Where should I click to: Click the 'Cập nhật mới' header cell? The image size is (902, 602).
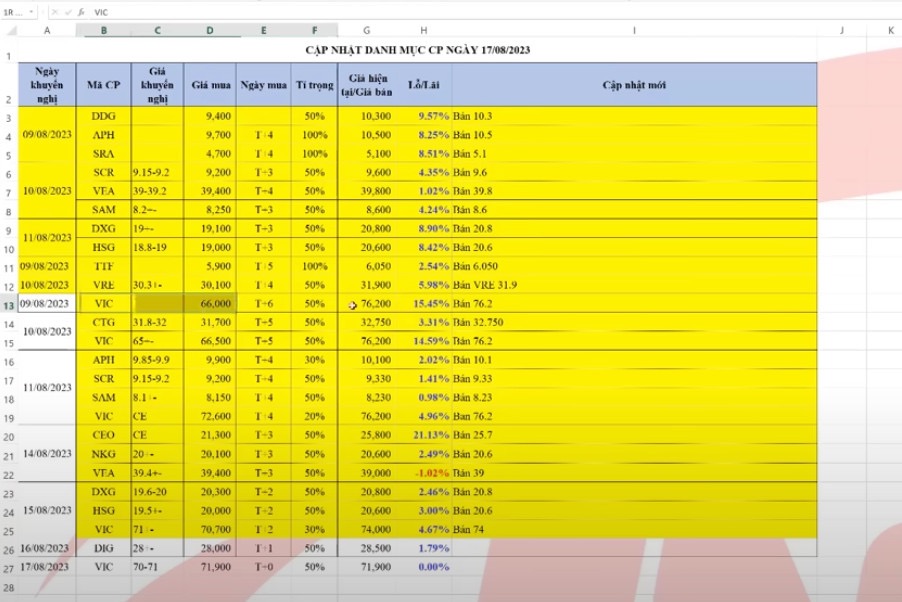[634, 85]
